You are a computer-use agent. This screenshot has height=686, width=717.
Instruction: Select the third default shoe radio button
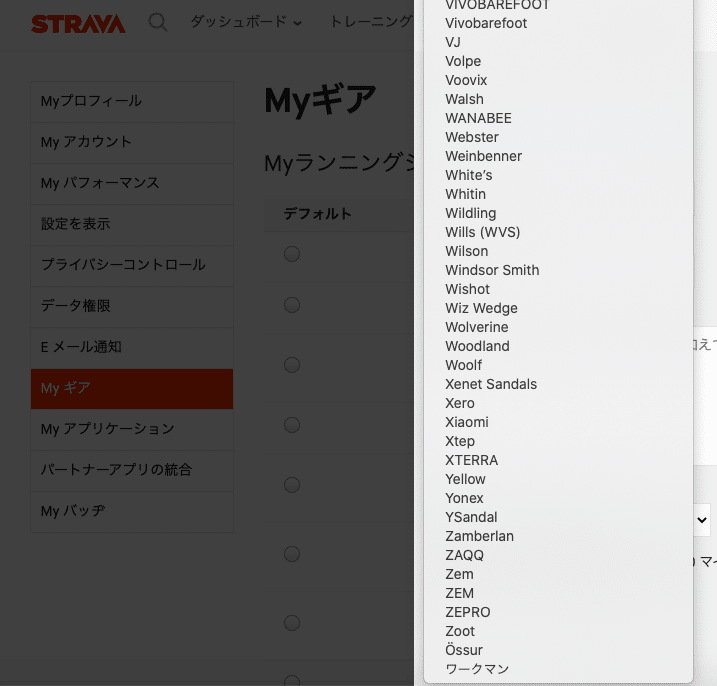(x=292, y=365)
